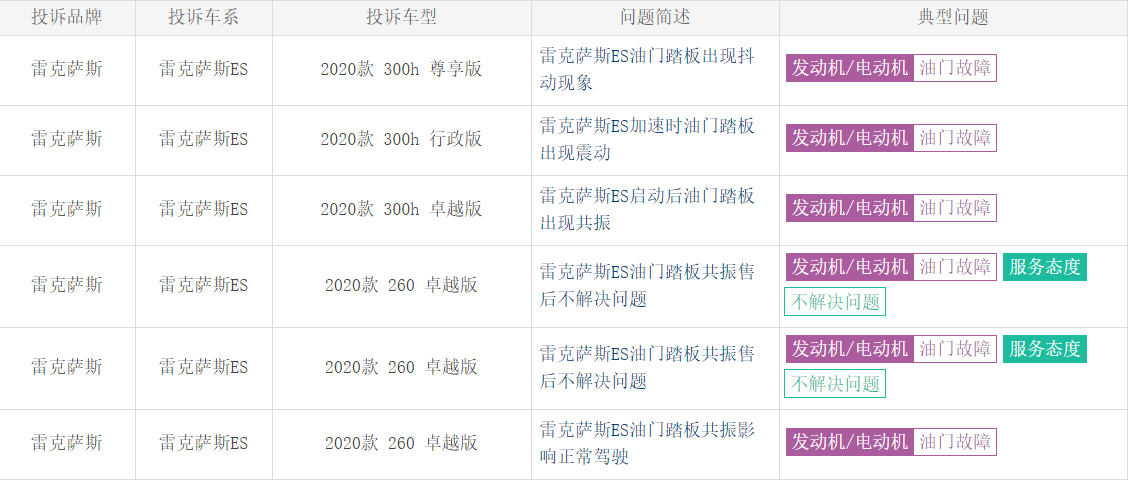Select the 2020款 300h 行政版 model cell
Screen dimensions: 1128x482
point(401,139)
